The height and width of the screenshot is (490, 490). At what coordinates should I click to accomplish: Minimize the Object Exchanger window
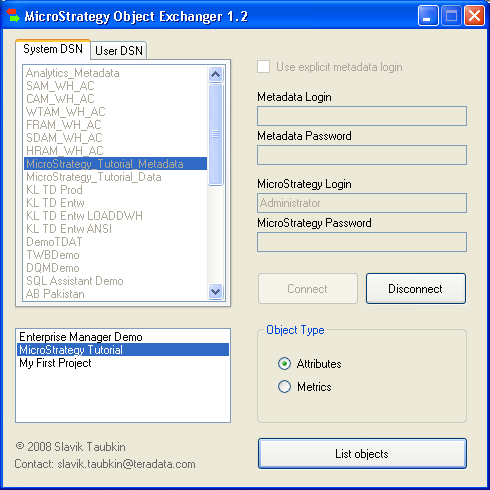click(428, 16)
